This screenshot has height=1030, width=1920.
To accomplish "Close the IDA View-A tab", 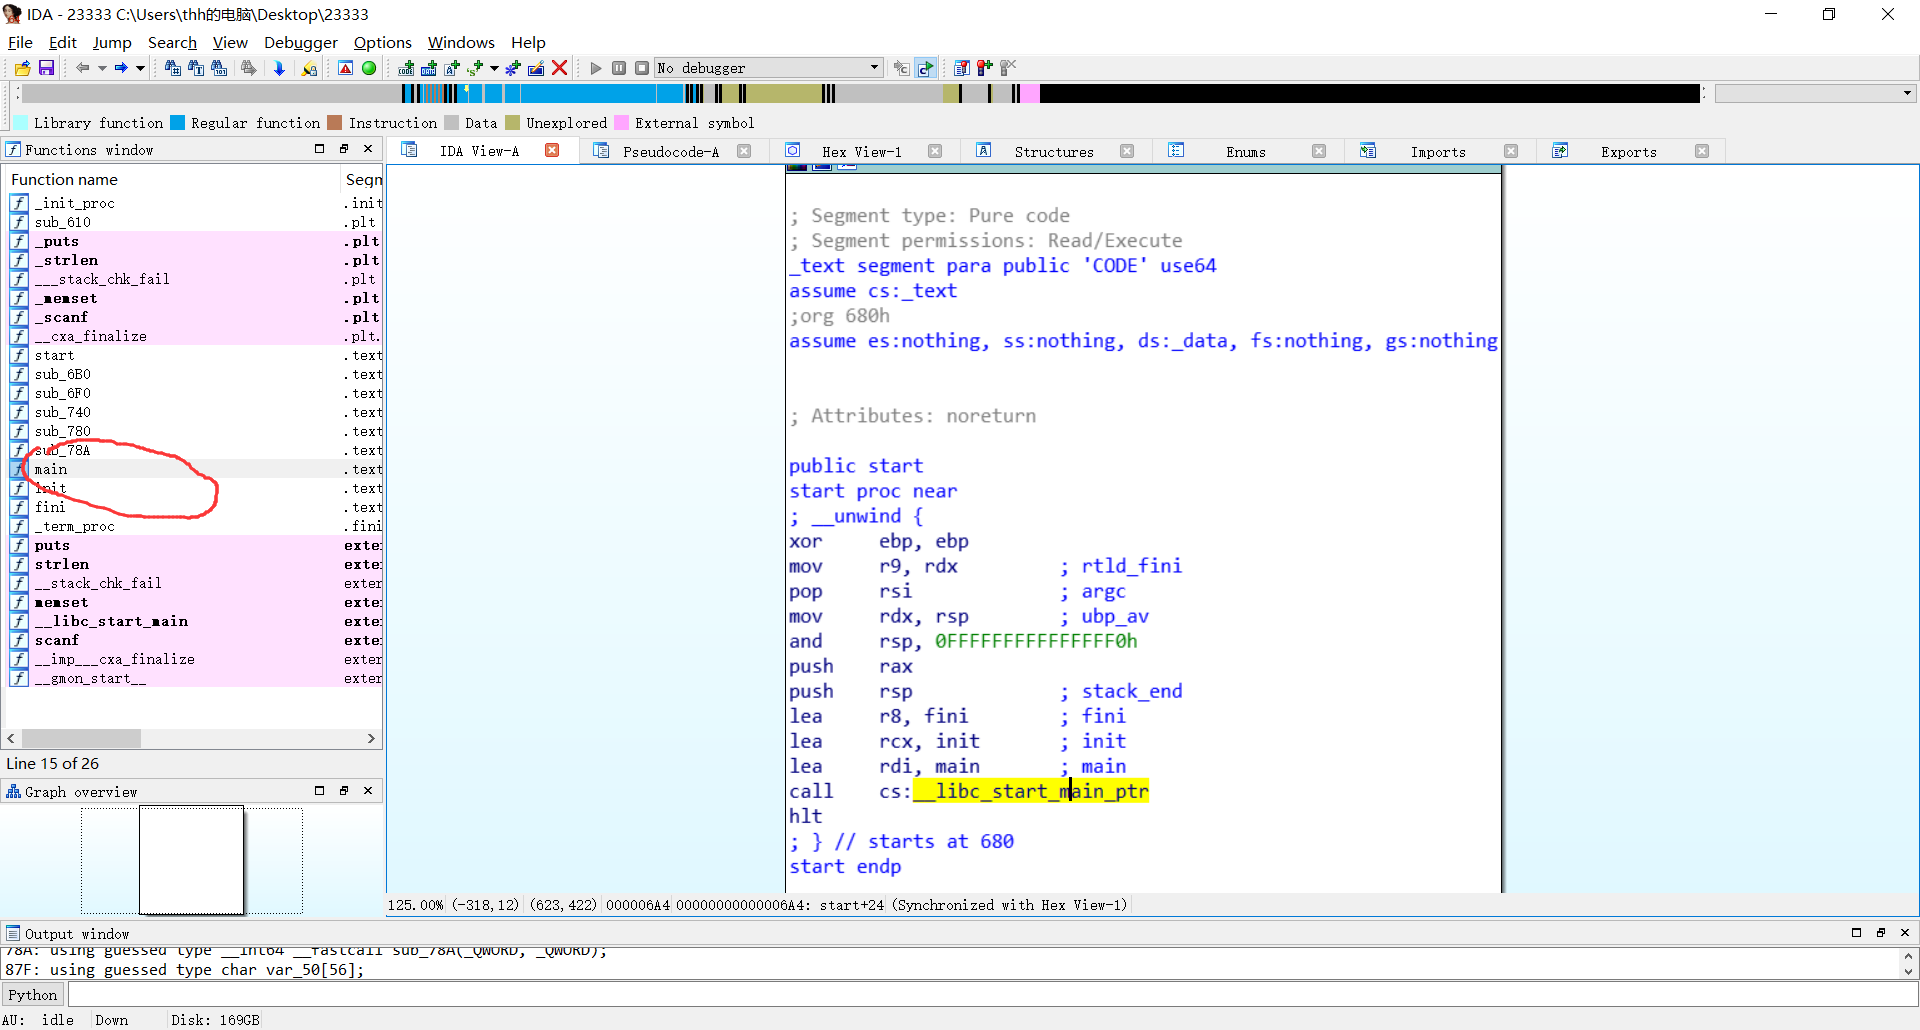I will tap(552, 150).
